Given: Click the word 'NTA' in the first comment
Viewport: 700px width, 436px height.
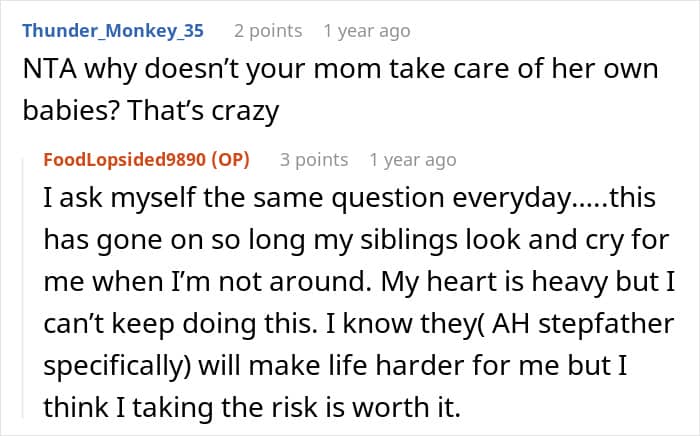Looking at the screenshot, I should pyautogui.click(x=49, y=69).
